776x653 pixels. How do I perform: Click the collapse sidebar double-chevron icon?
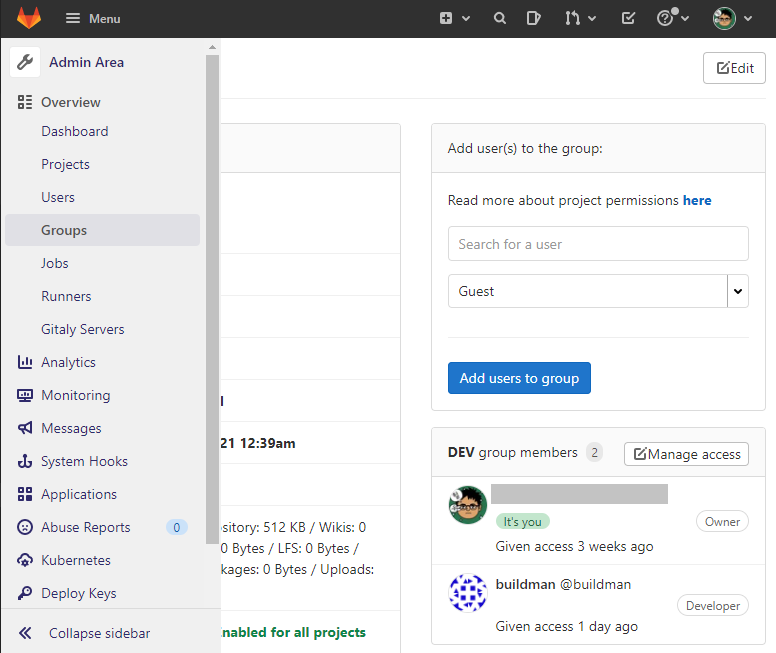point(25,633)
